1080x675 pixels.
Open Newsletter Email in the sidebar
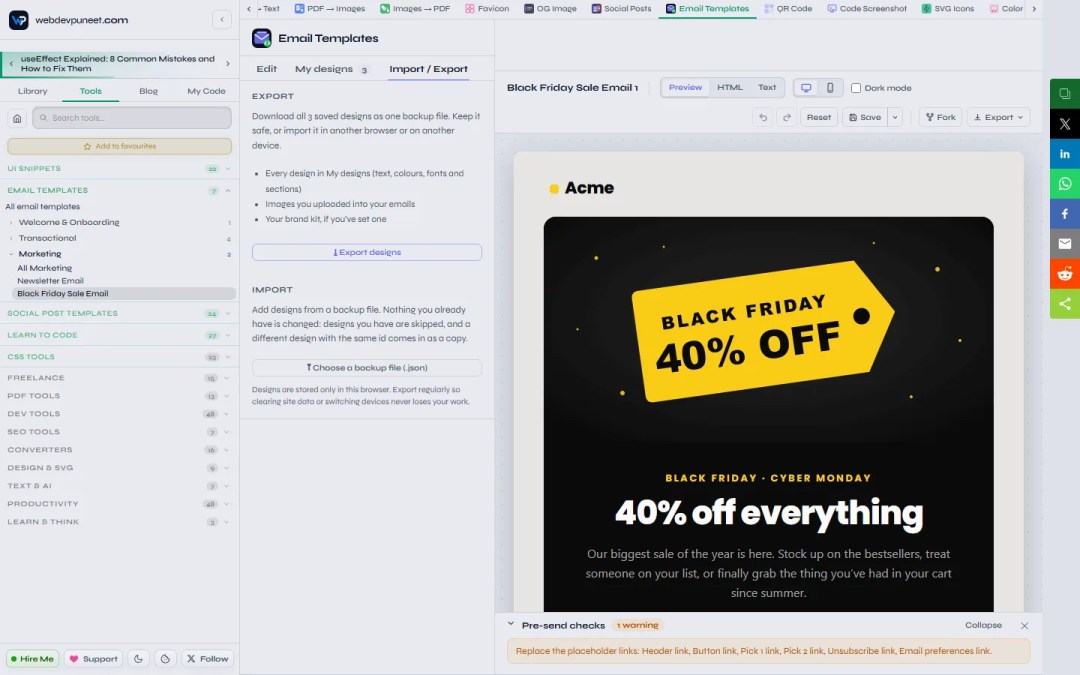click(x=50, y=281)
